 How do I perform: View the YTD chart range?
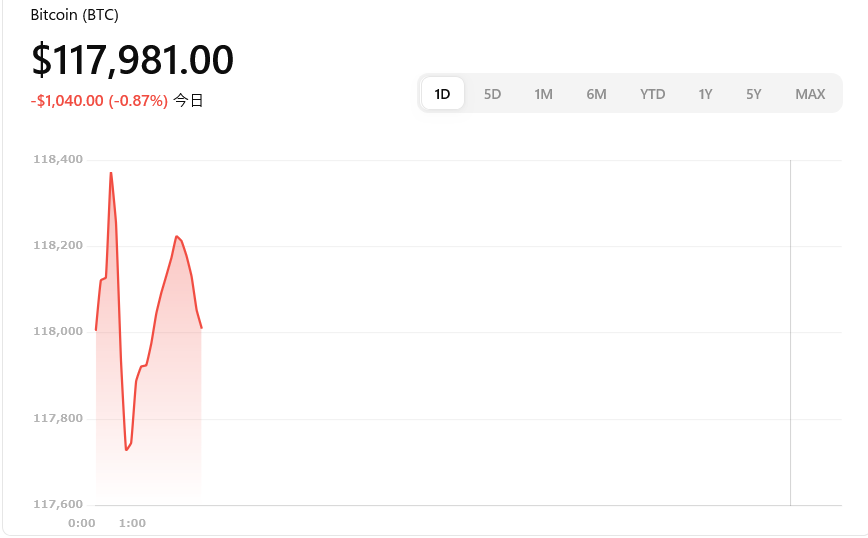click(x=652, y=94)
